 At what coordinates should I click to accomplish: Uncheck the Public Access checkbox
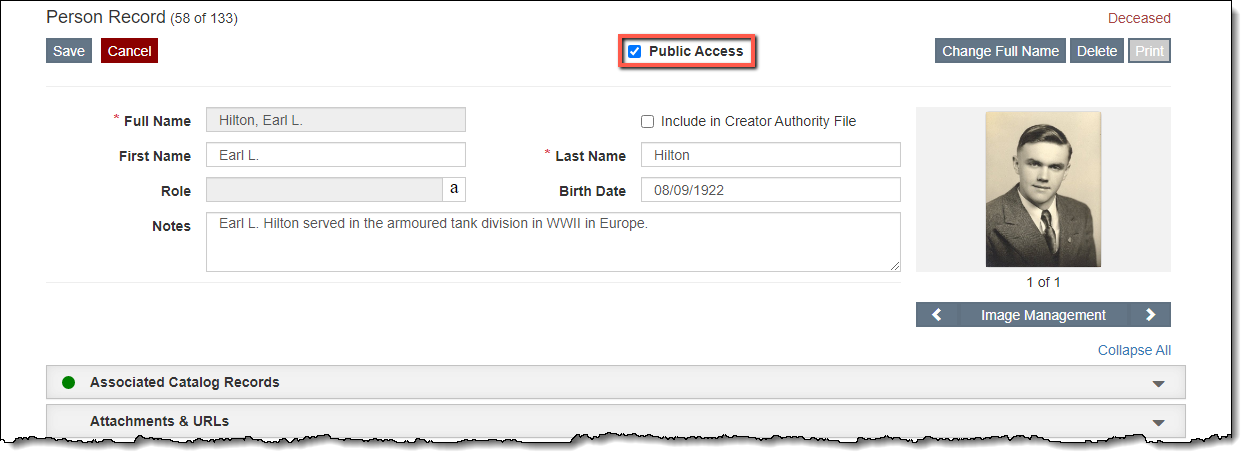coord(634,51)
